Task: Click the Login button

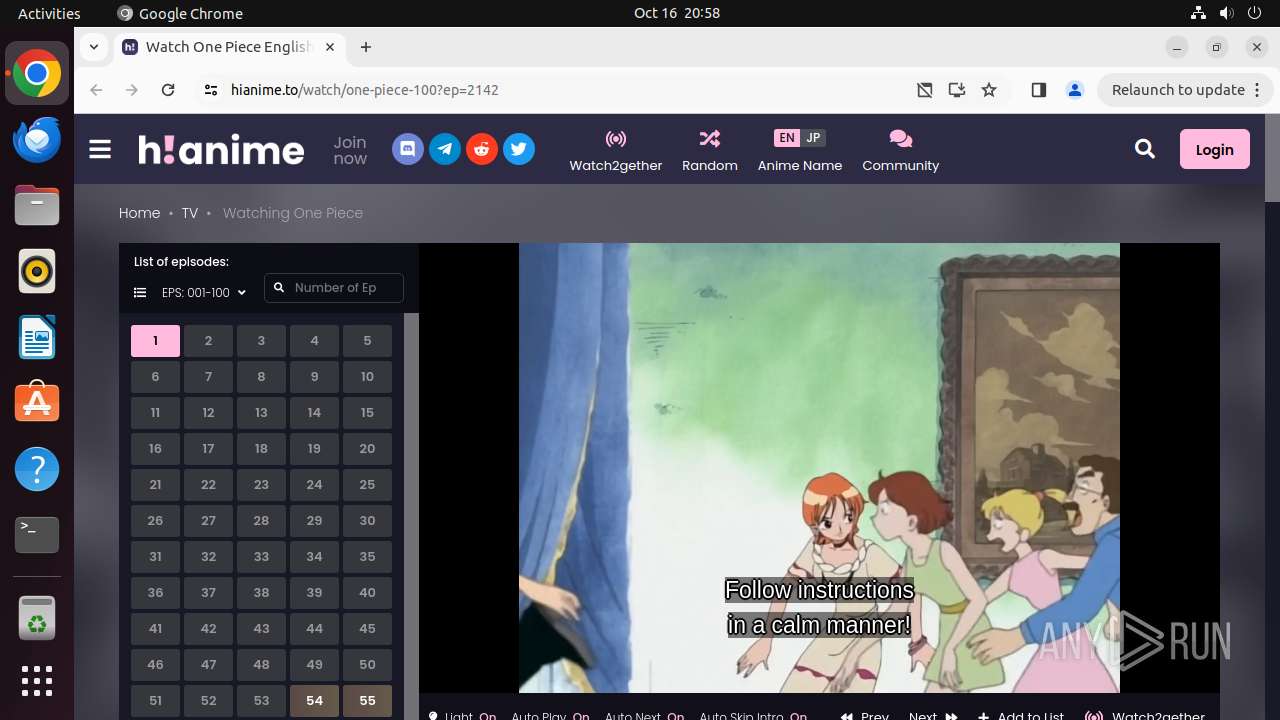Action: tap(1215, 149)
